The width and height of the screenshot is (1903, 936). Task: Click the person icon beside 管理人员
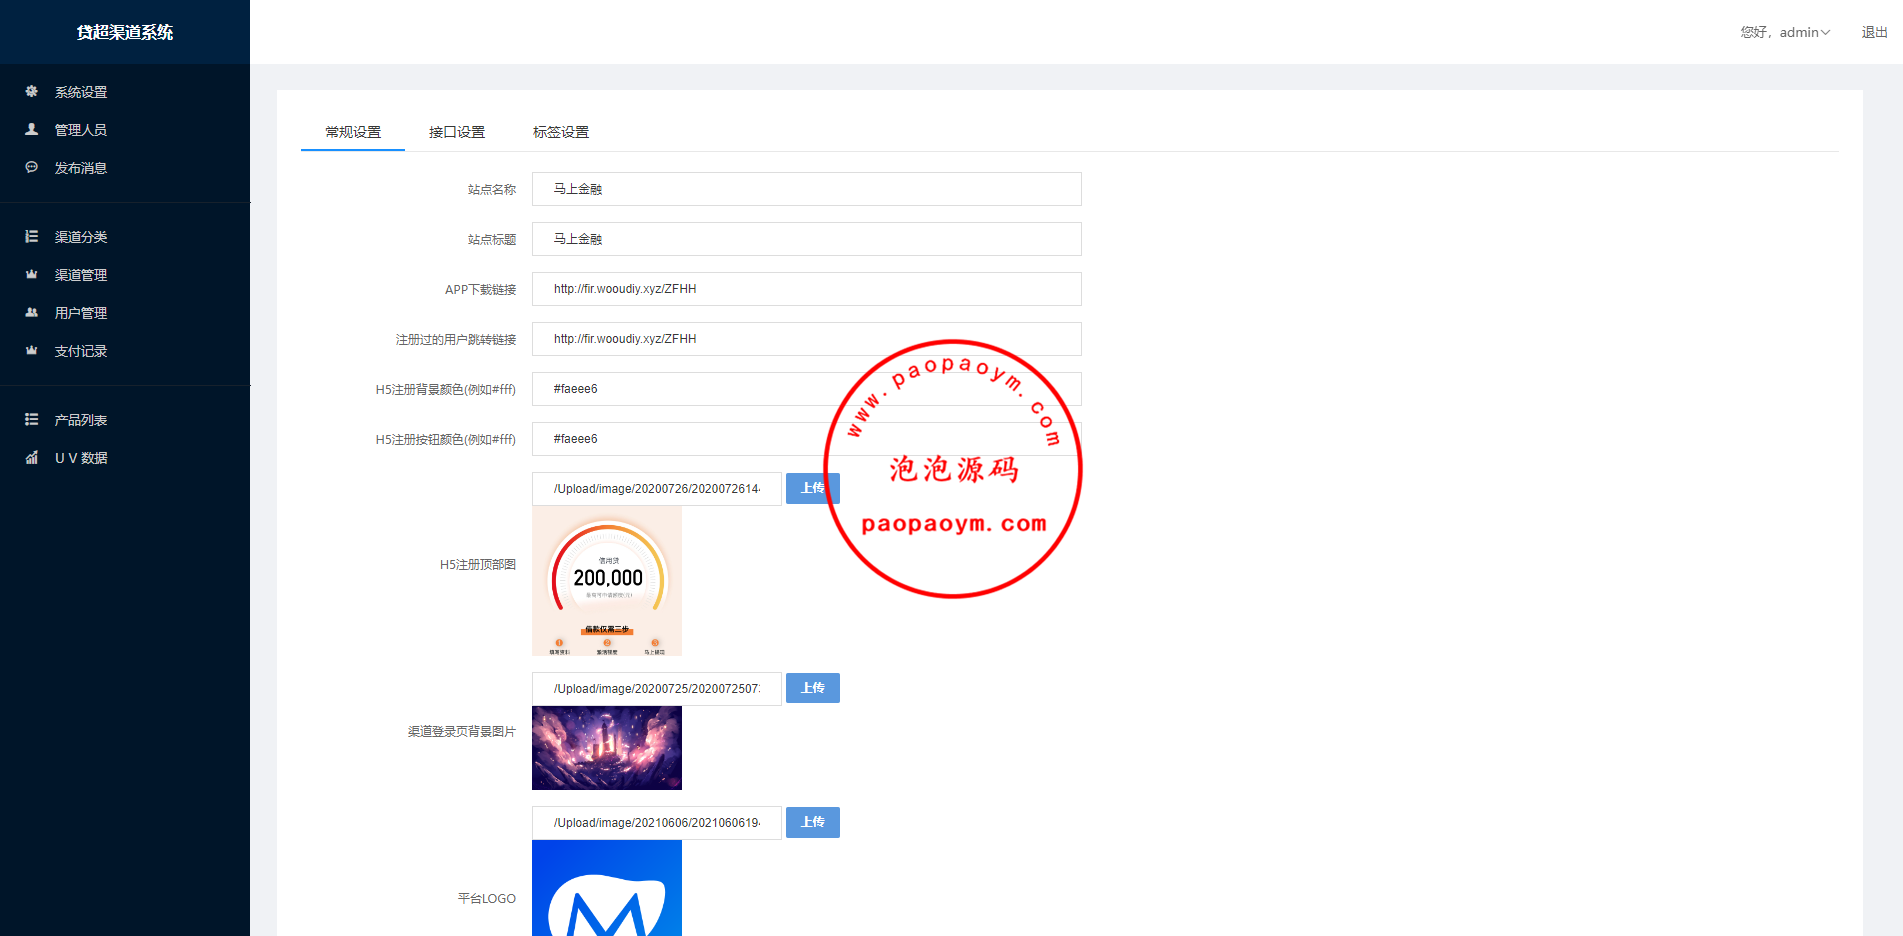(x=32, y=129)
